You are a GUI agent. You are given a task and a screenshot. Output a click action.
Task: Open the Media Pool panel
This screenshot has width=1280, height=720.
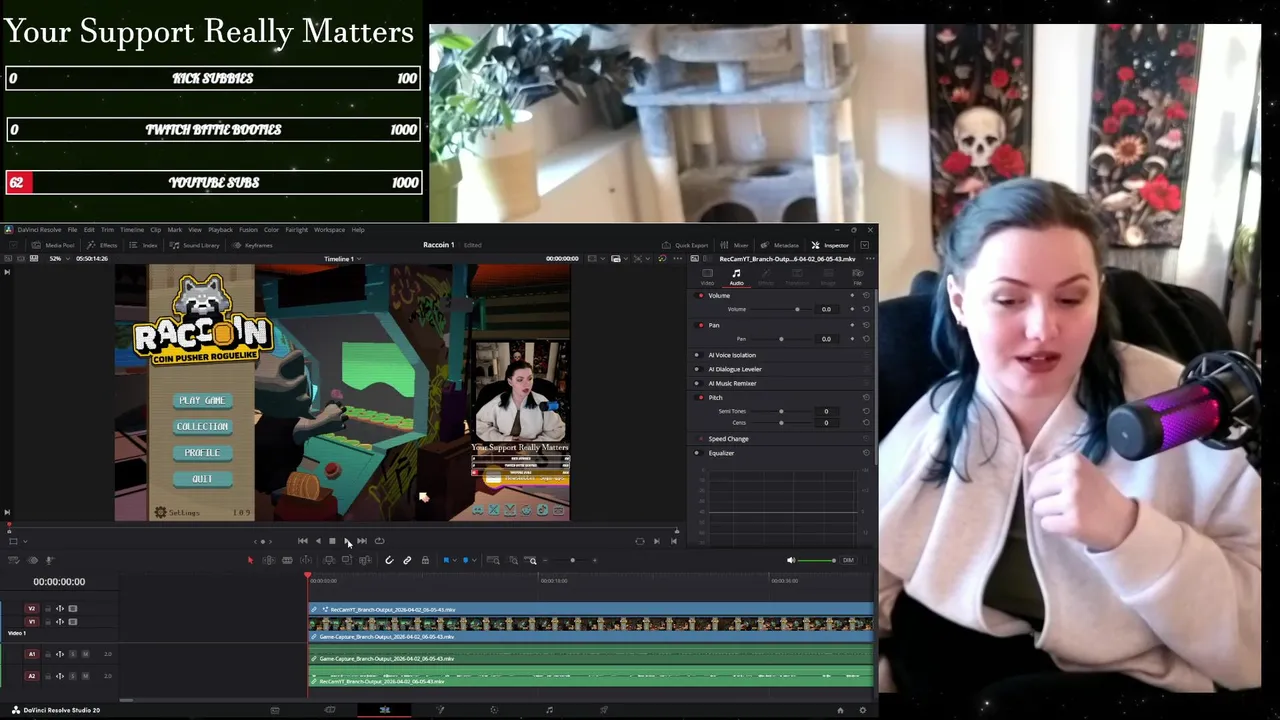tap(52, 245)
